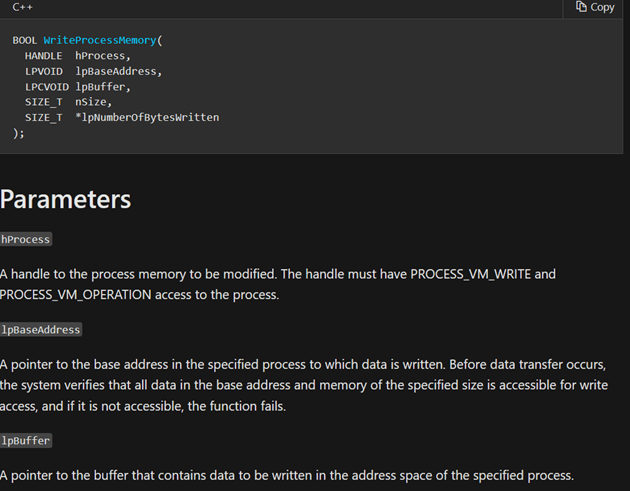
Task: Click the Copy button label
Action: coord(602,7)
